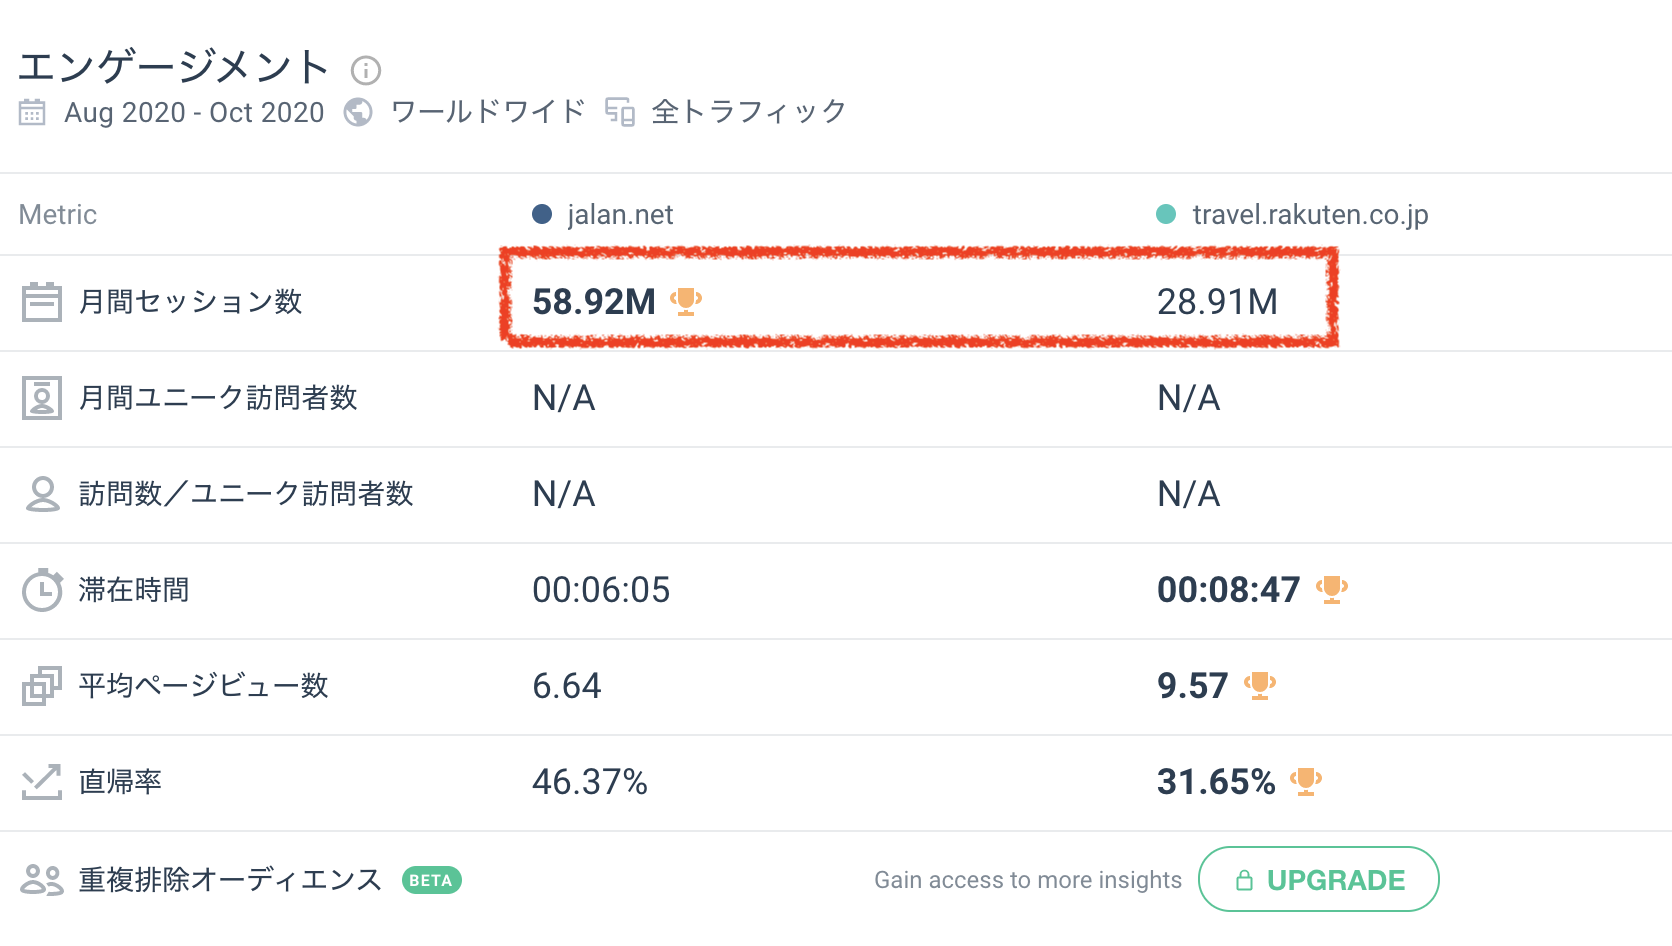Image resolution: width=1672 pixels, height=946 pixels.
Task: Click the 平均ページビュー数 pages icon
Action: (42, 686)
